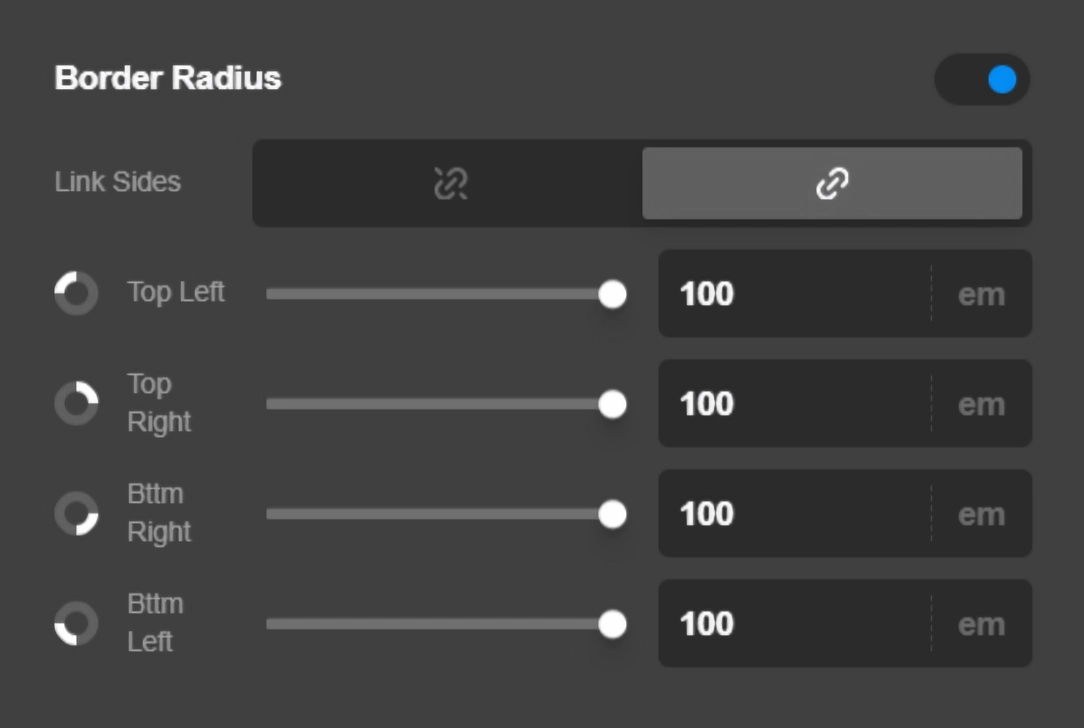Select the Bttm Left corner radius icon
This screenshot has width=1084, height=728.
coord(76,624)
